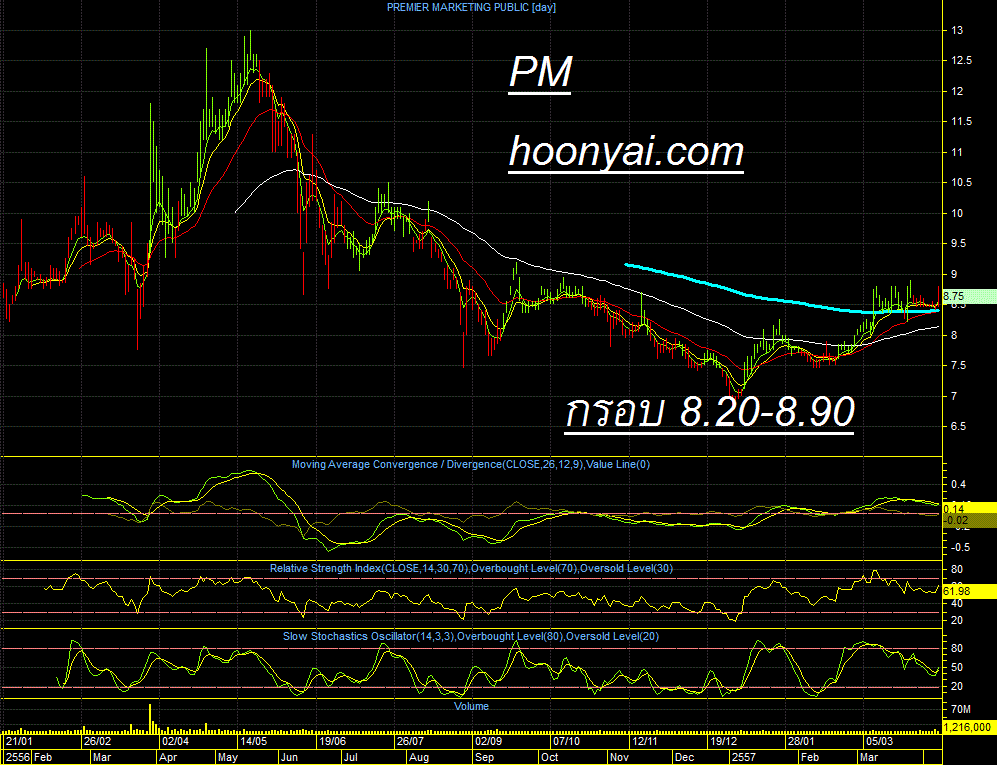
Task: Click the Feb label right after 2556
Action: tap(43, 757)
